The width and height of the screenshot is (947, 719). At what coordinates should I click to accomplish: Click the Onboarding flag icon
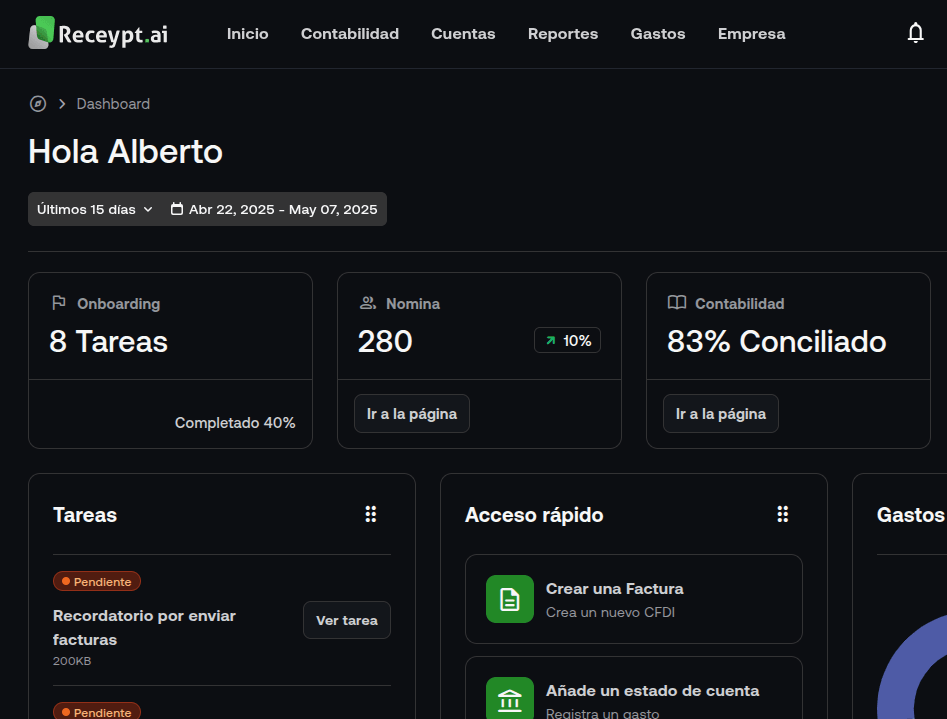59,303
